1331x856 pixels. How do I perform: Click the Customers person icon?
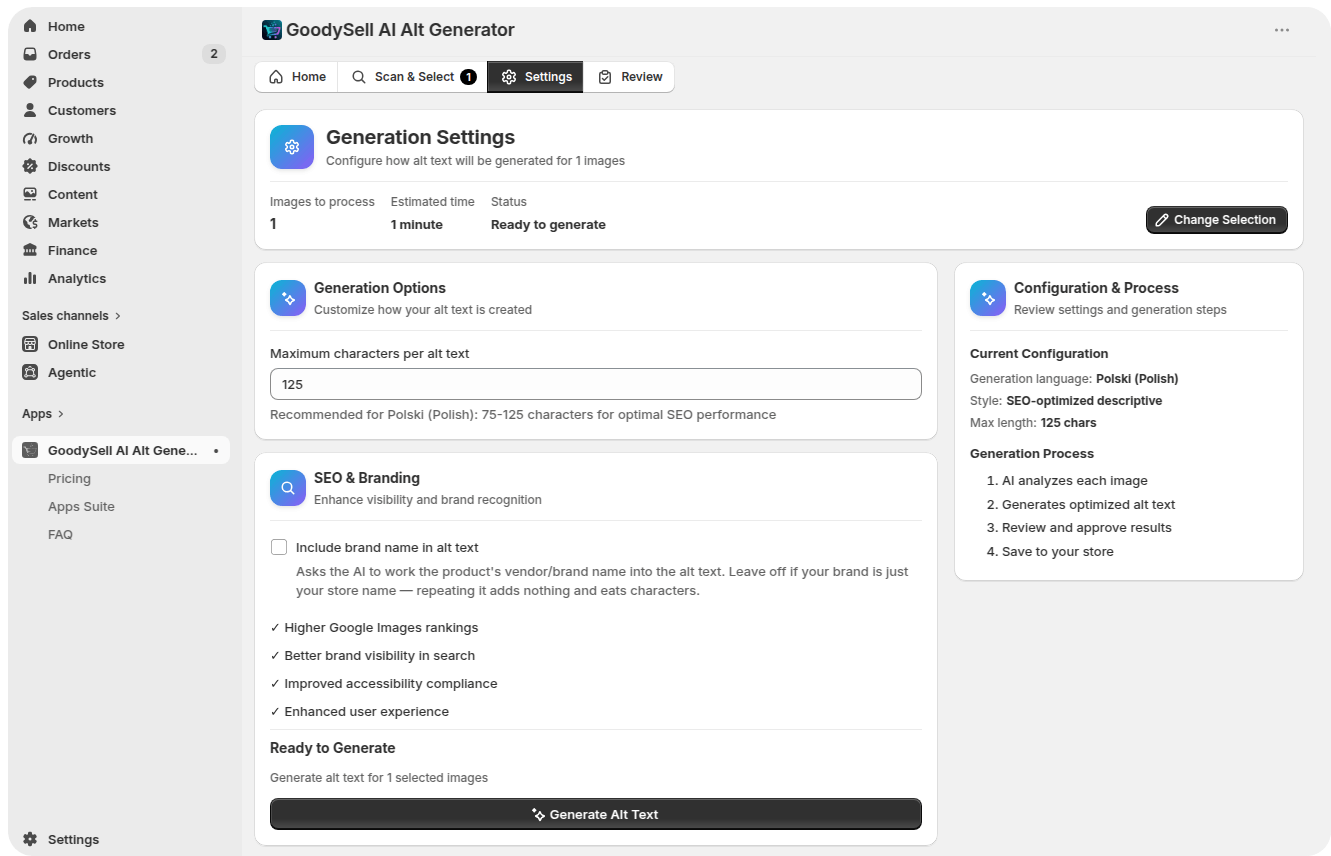click(30, 110)
